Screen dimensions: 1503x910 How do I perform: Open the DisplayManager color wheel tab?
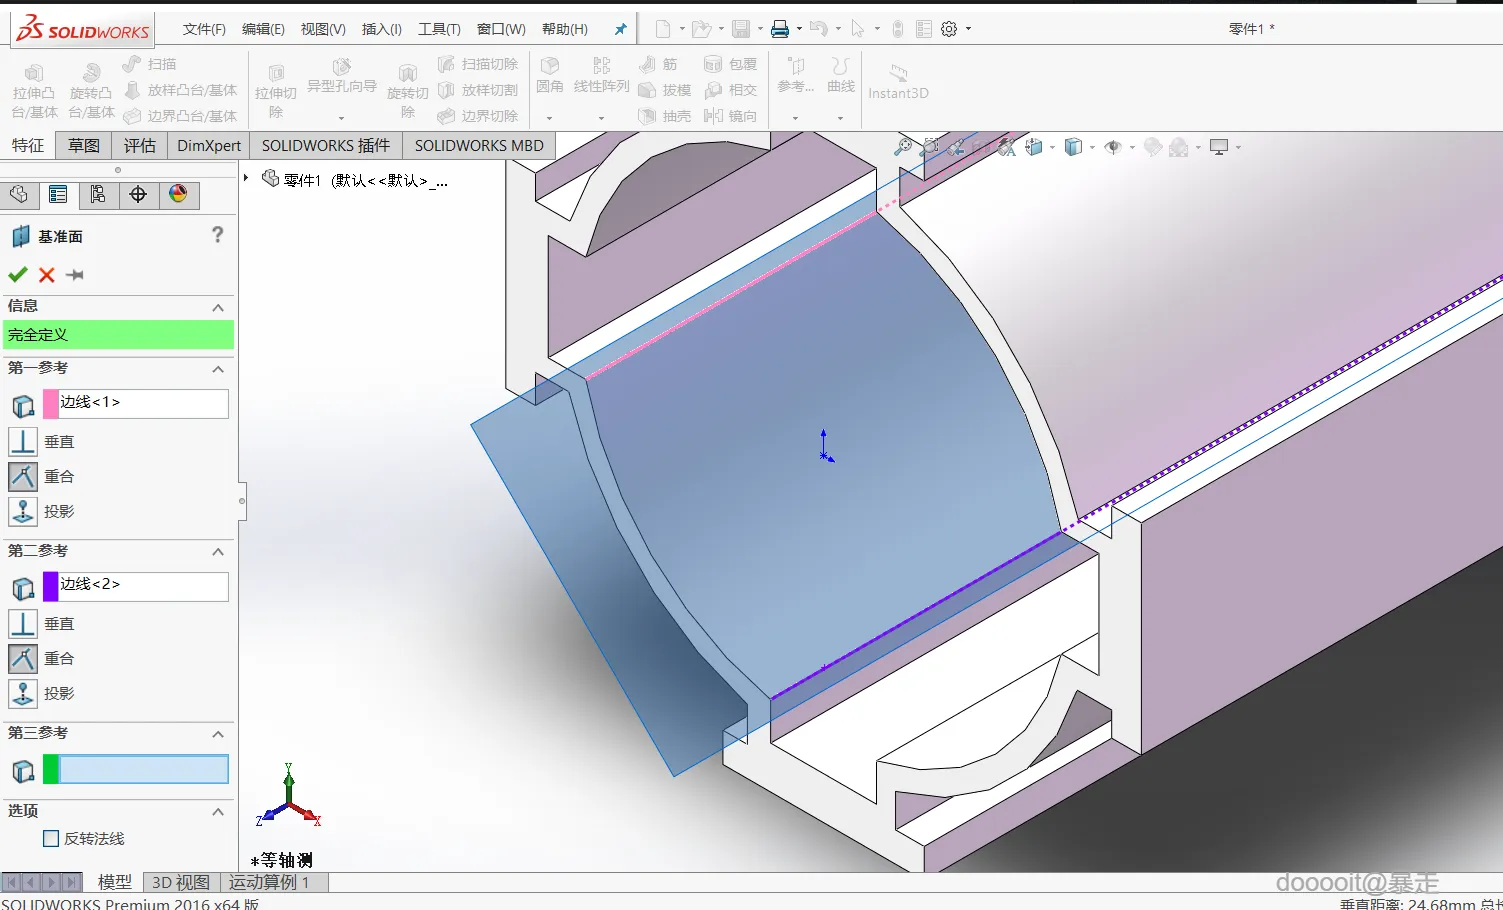click(x=178, y=195)
